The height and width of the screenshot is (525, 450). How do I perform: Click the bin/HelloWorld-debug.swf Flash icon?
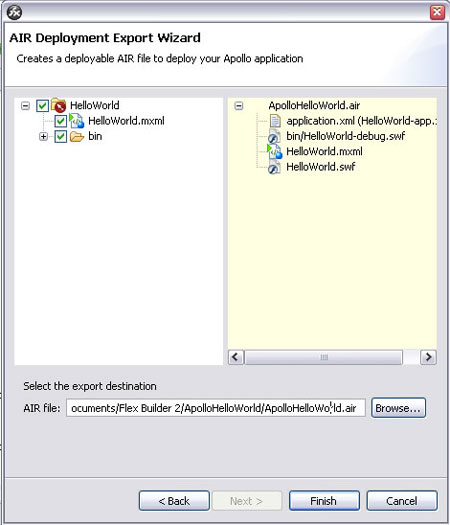click(x=274, y=136)
